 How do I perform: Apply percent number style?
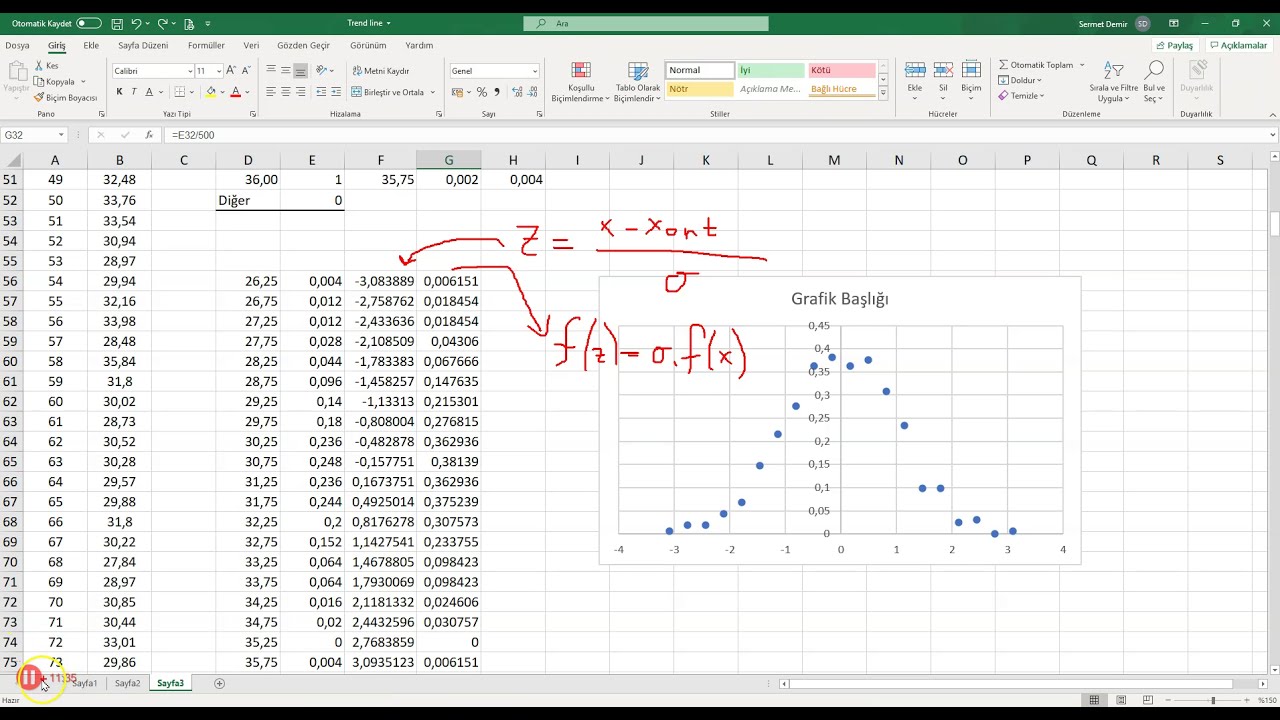[482, 92]
